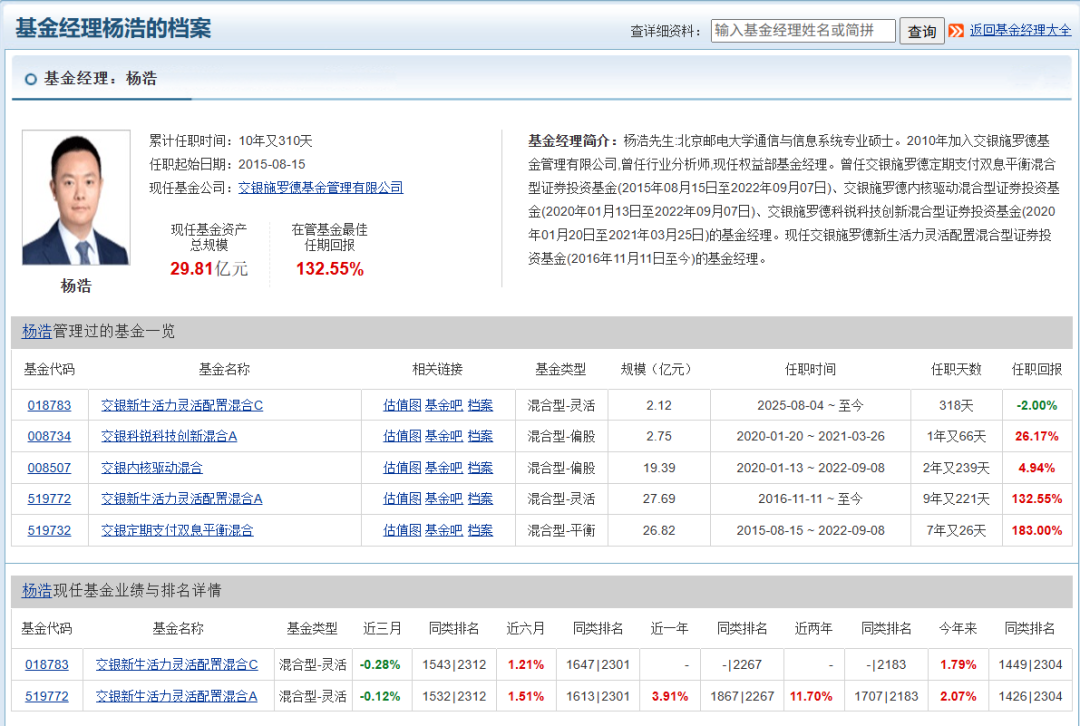The image size is (1080, 726).
Task: Click the 任职天数 column header
Action: tap(956, 369)
